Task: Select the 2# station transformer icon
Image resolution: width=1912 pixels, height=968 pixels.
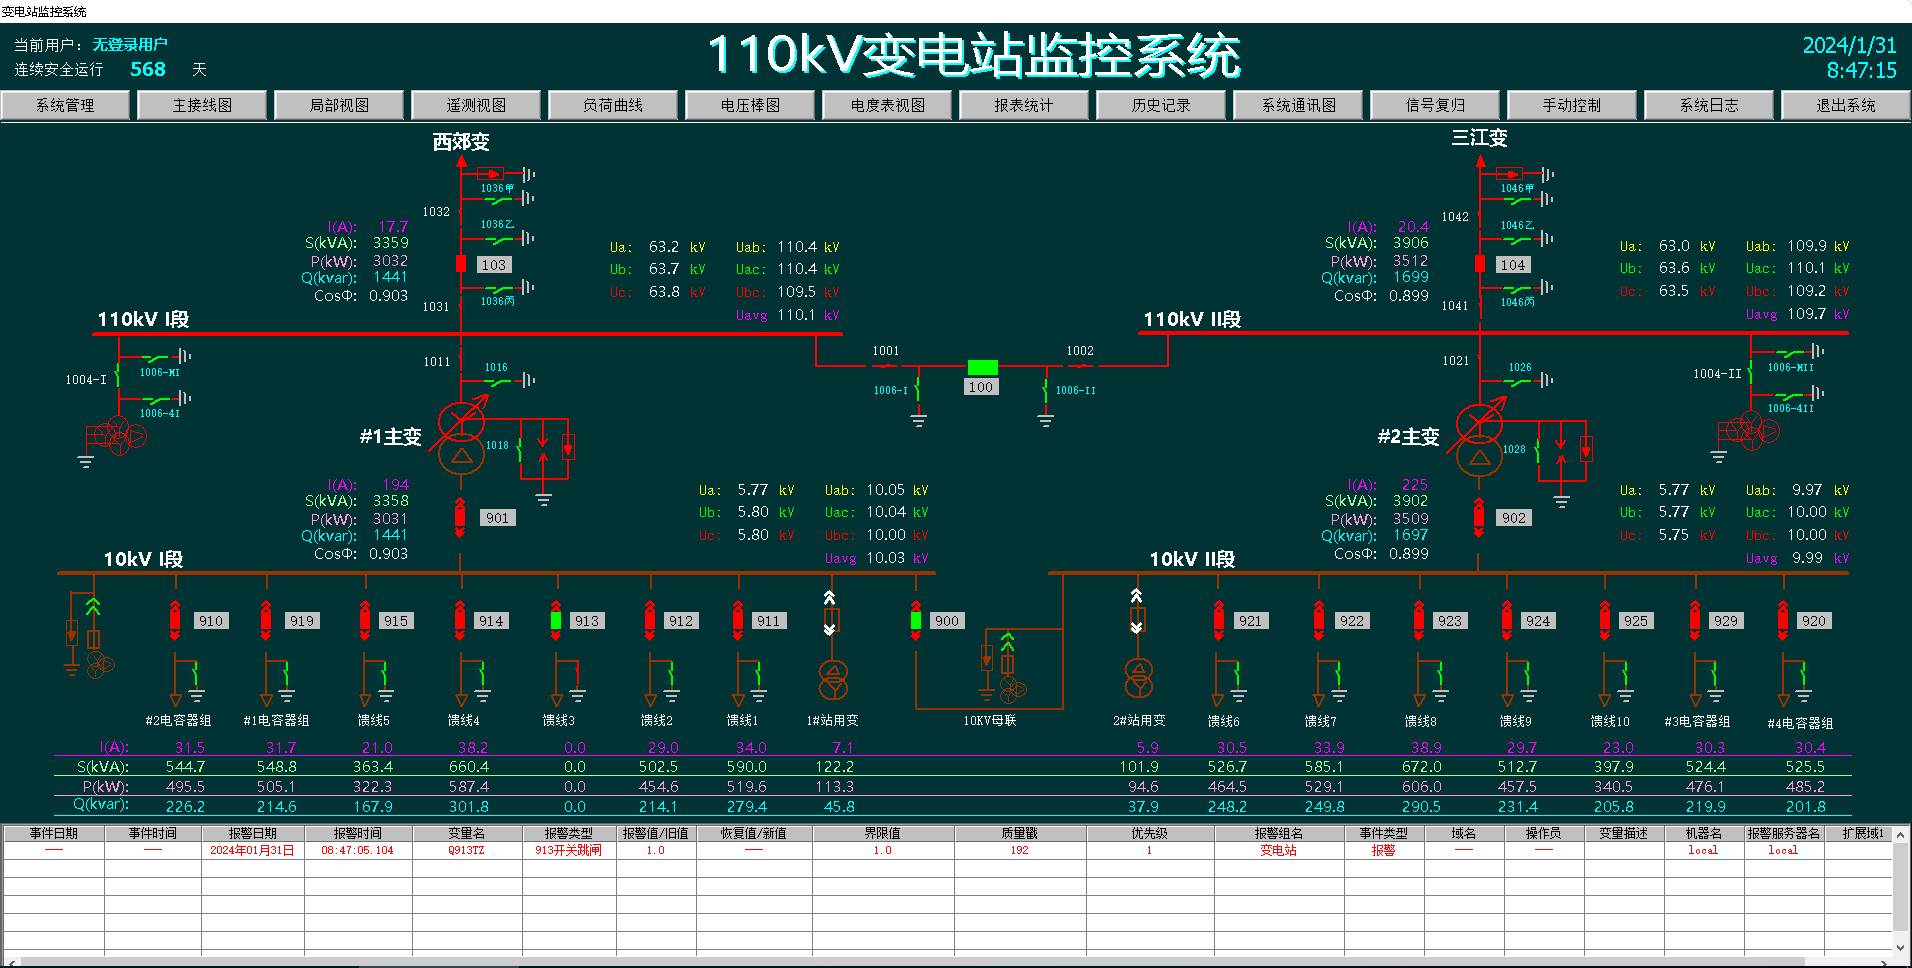Action: pyautogui.click(x=1137, y=677)
